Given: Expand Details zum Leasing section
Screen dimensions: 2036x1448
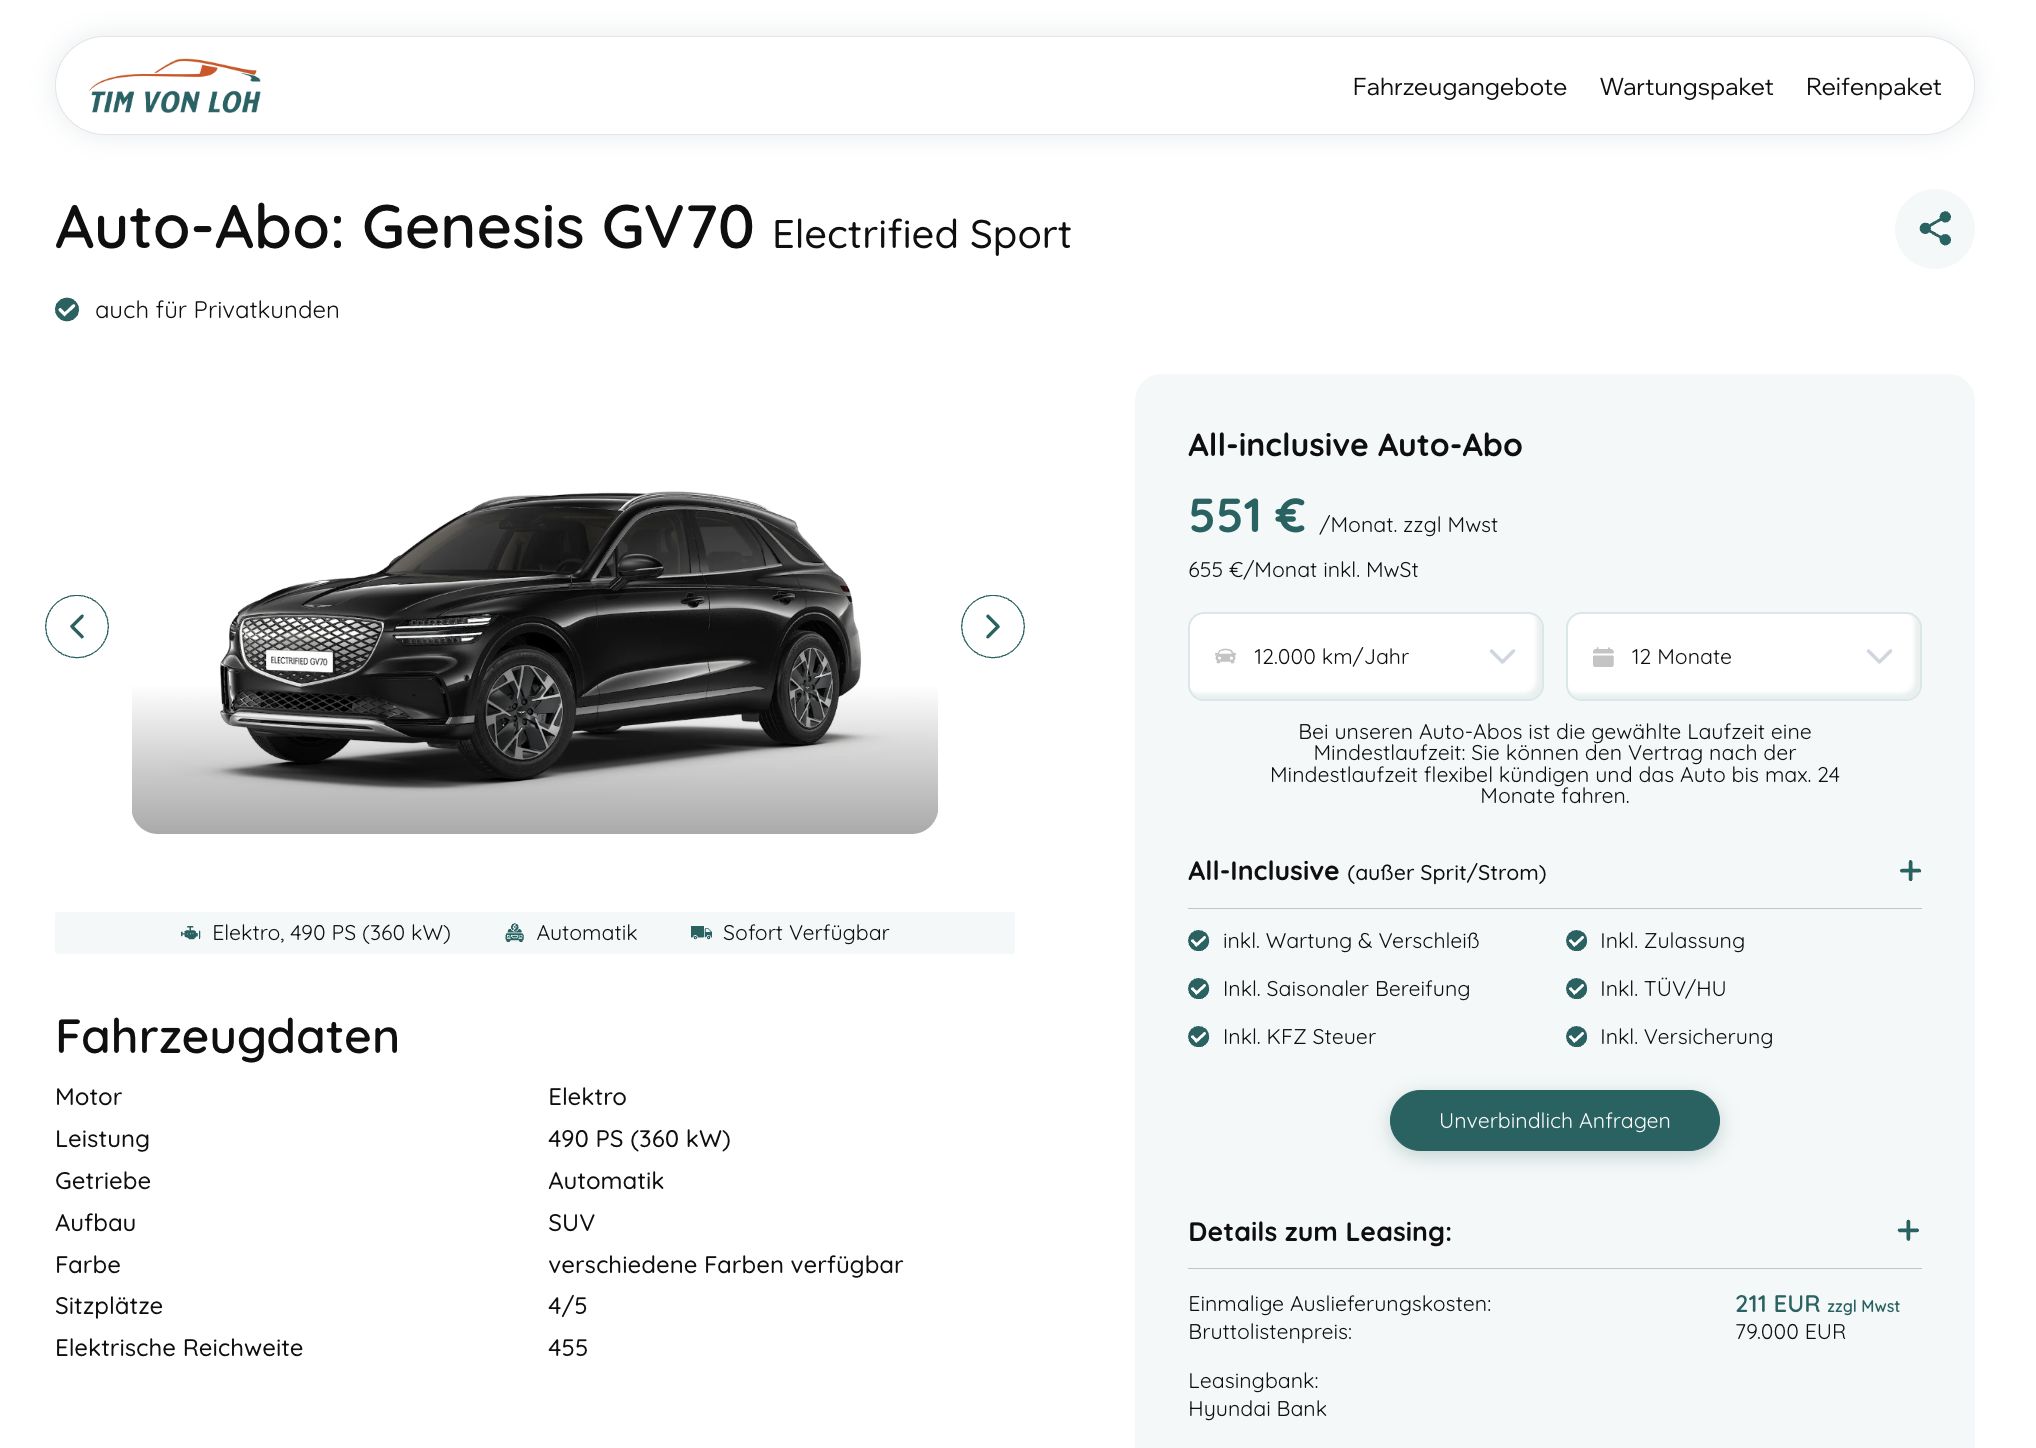Looking at the screenshot, I should click(x=1908, y=1231).
